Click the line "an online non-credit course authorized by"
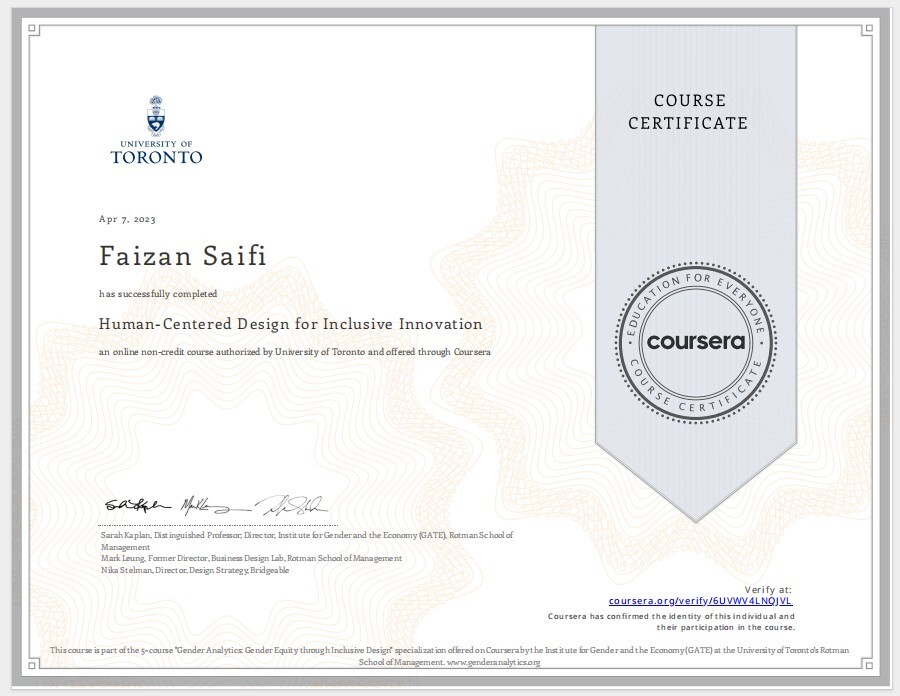 (x=294, y=352)
